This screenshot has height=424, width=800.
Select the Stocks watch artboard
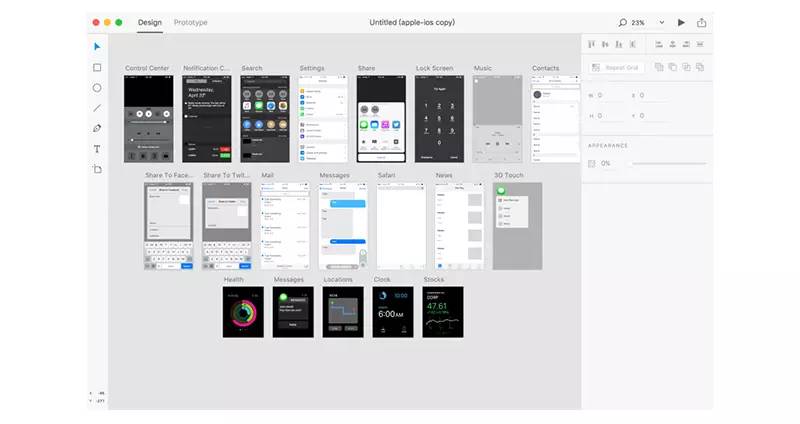[x=442, y=312]
